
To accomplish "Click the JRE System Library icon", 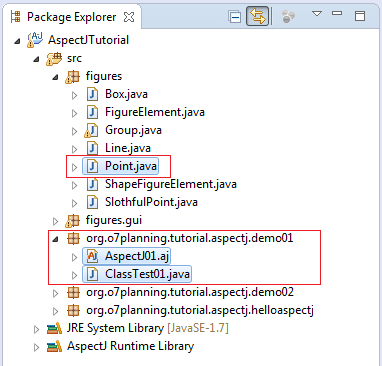I will [54, 329].
